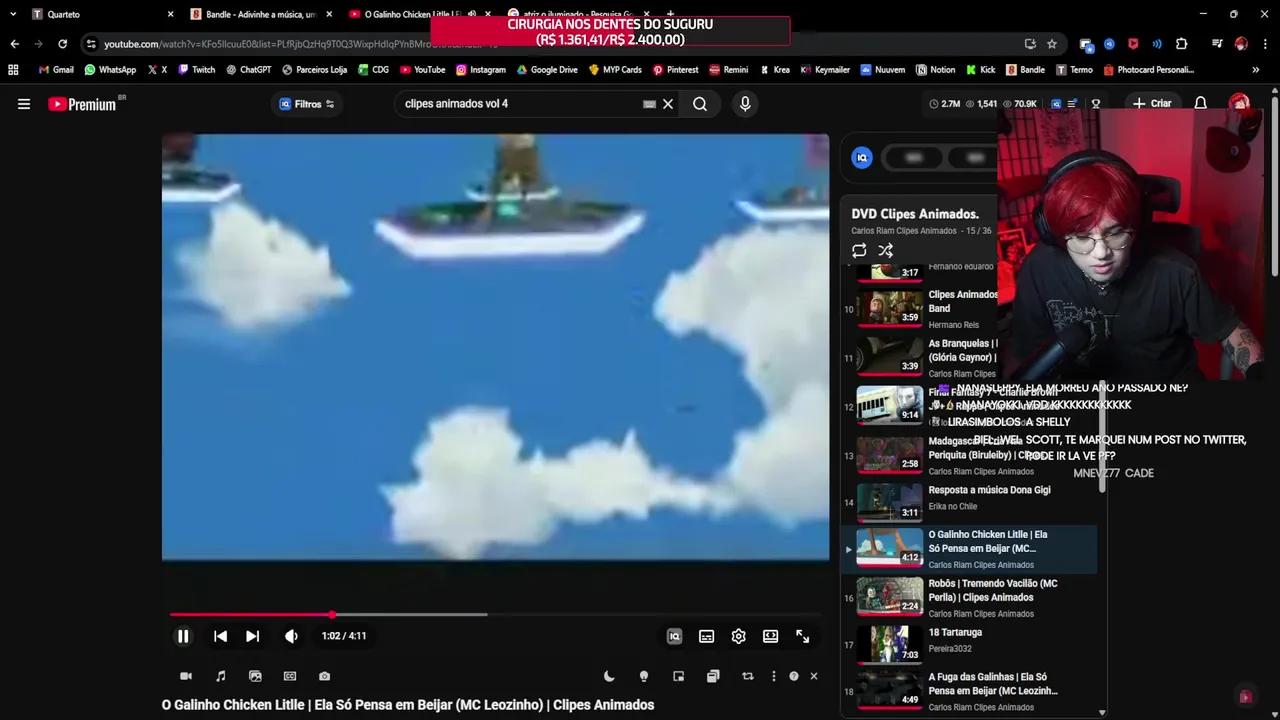Toggle the loop video icon below player
The height and width of the screenshot is (720, 1280).
747,676
